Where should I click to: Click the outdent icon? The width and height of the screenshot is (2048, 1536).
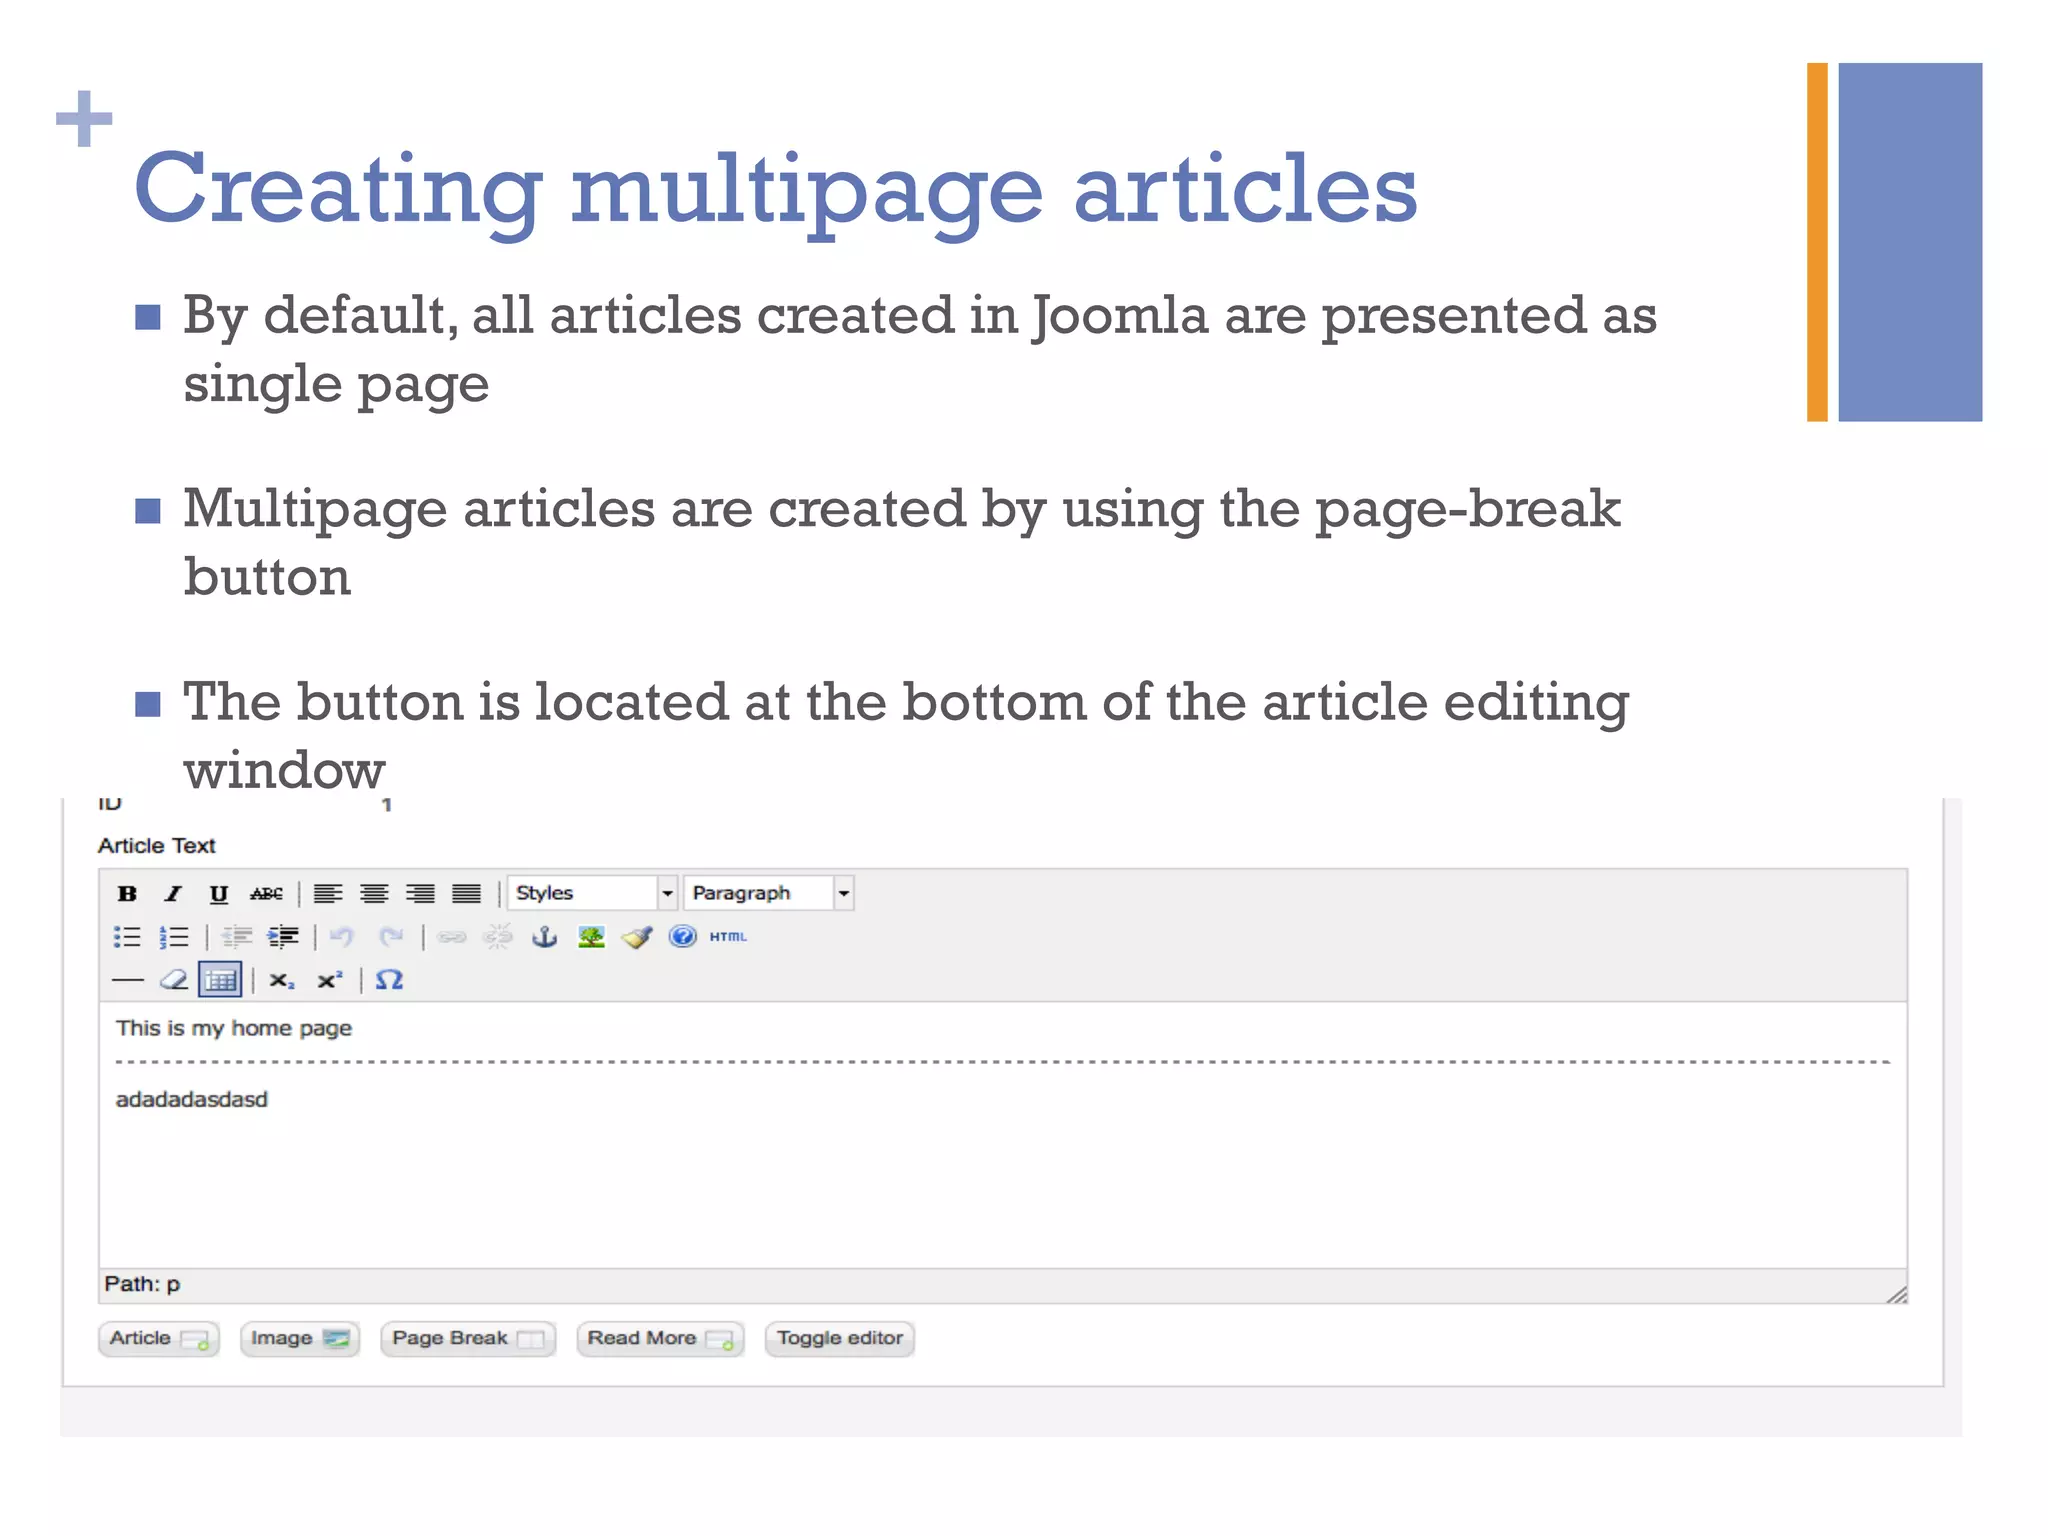pos(237,937)
